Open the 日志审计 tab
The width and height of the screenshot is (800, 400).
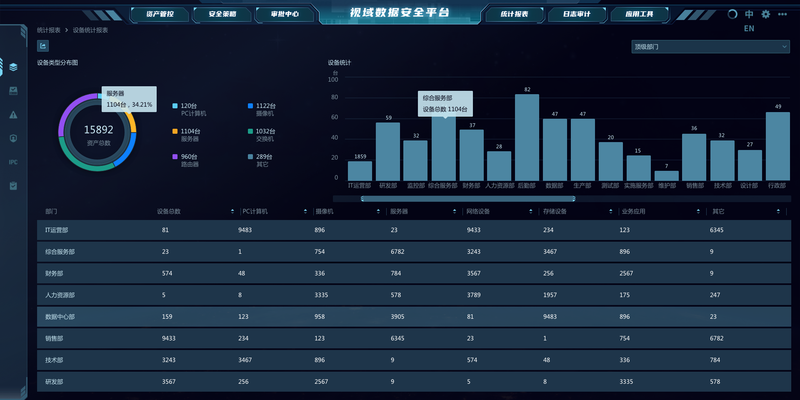click(577, 14)
